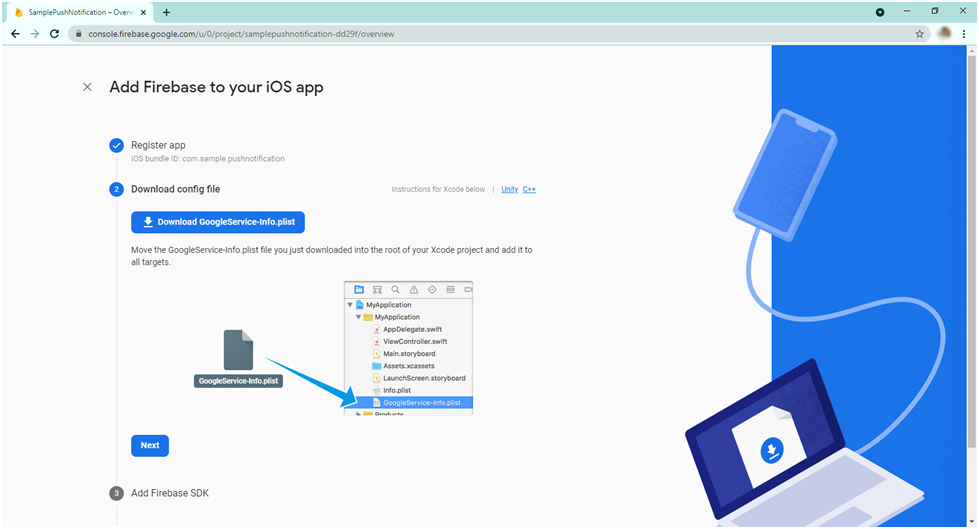Click the Download config file step number
The image size is (979, 529).
[x=116, y=189]
